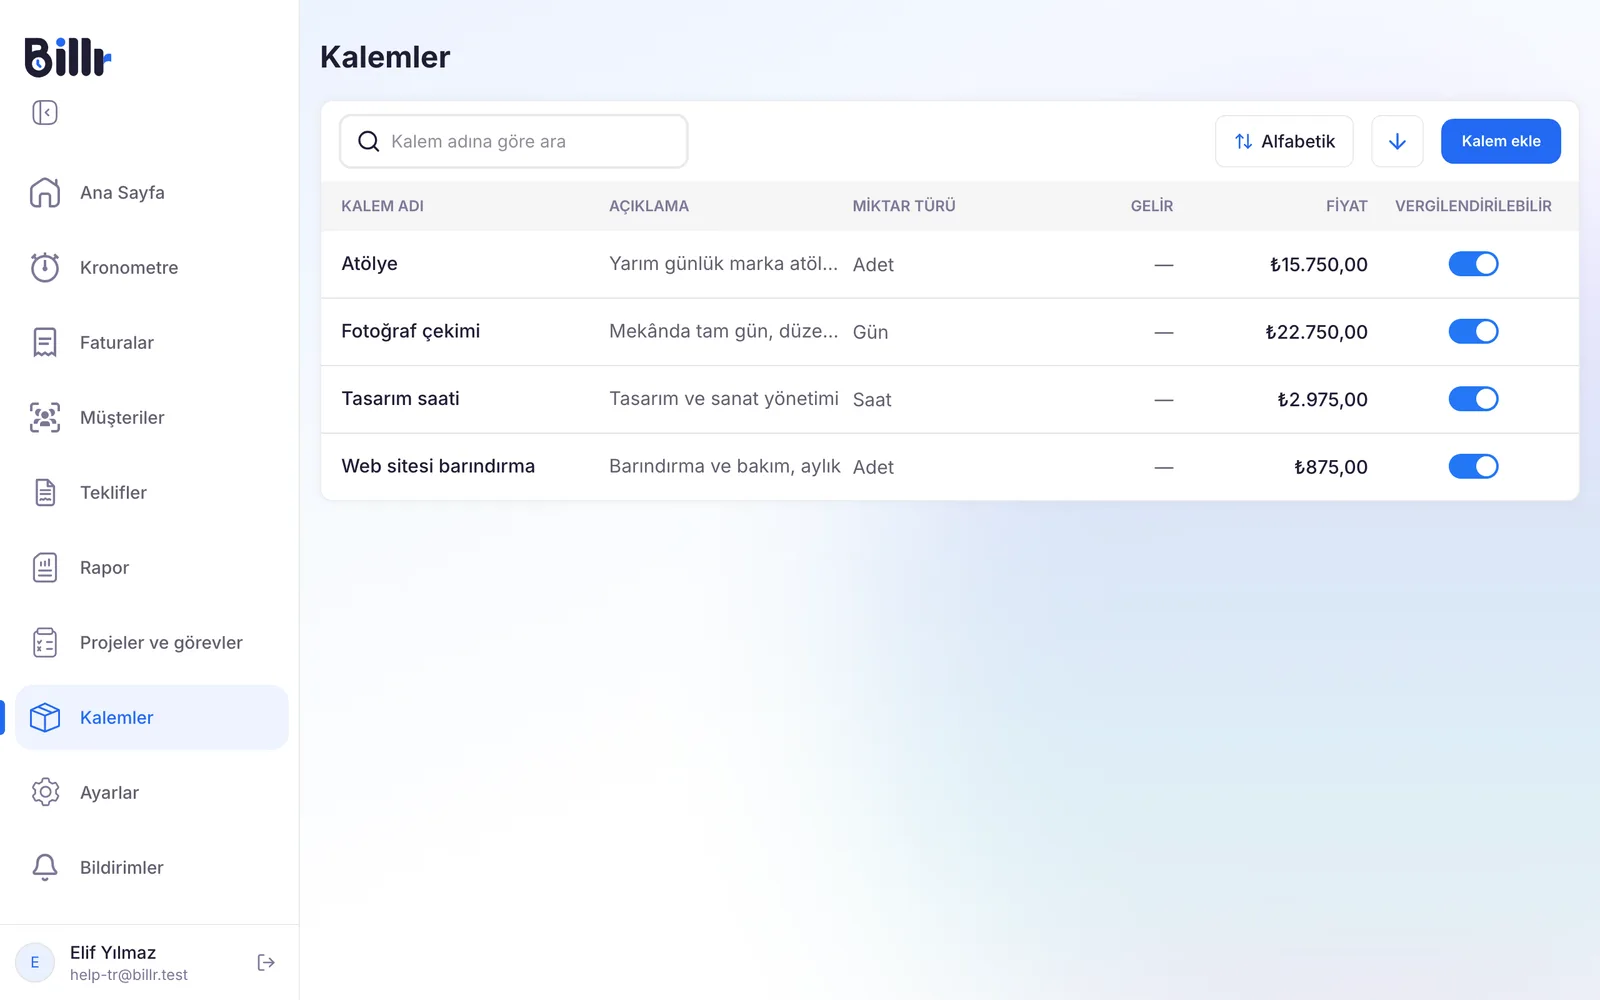
Task: Click the Bildirimler bell icon
Action: pyautogui.click(x=45, y=867)
